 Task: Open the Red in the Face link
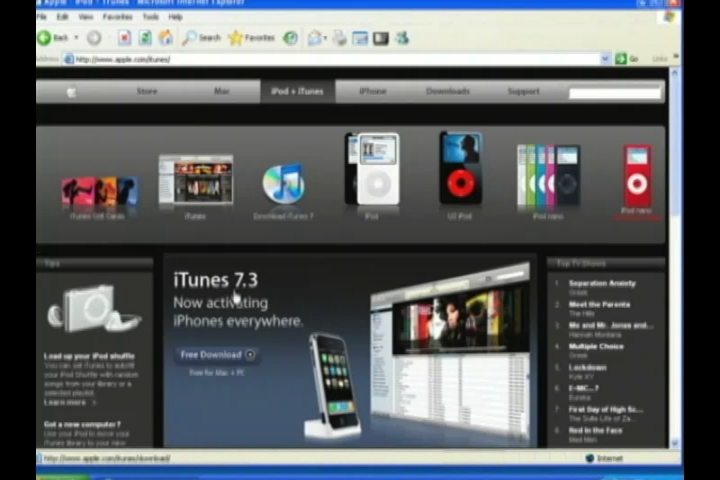[x=595, y=430]
